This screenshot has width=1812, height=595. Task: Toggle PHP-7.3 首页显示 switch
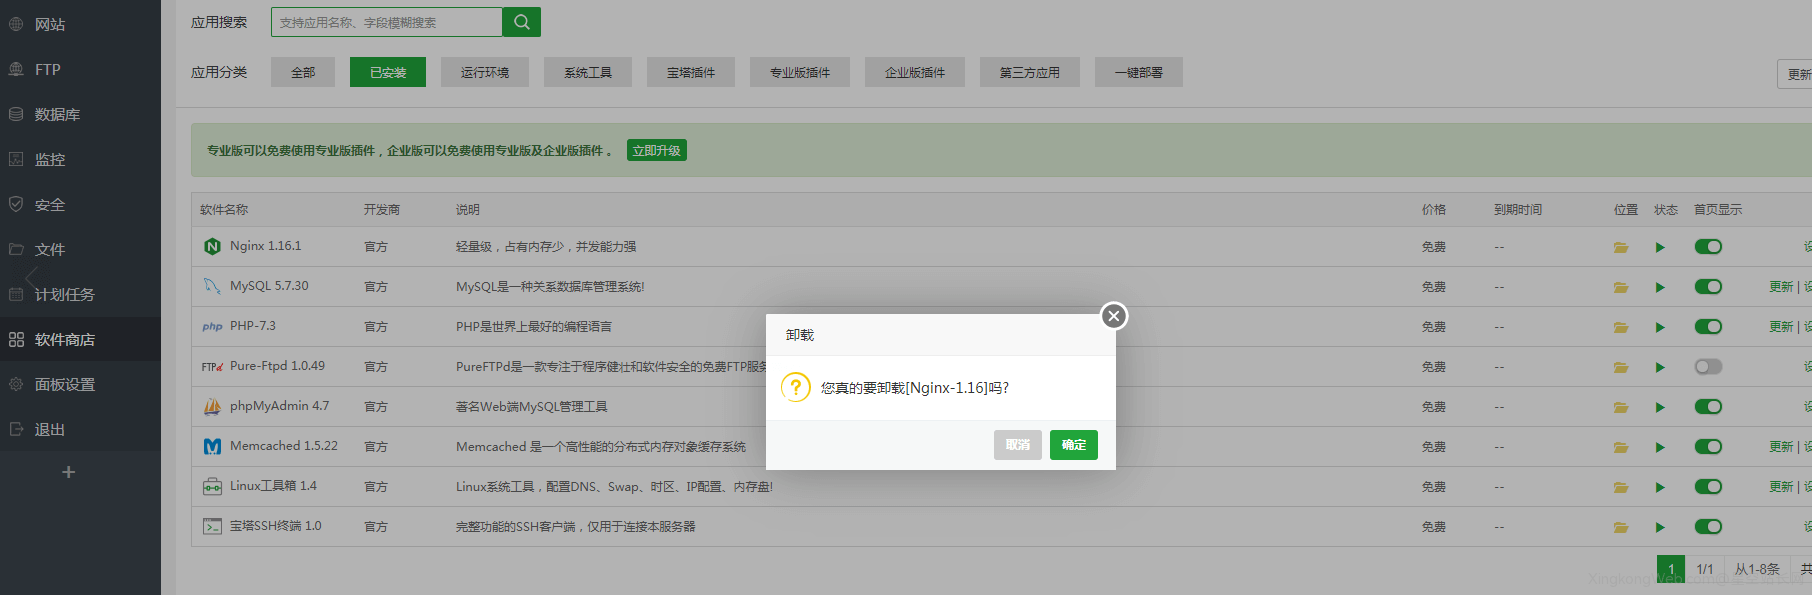point(1708,327)
